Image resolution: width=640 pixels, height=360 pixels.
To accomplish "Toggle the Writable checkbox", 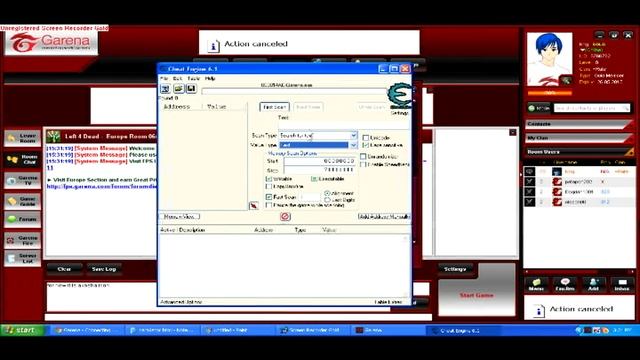I will [269, 179].
